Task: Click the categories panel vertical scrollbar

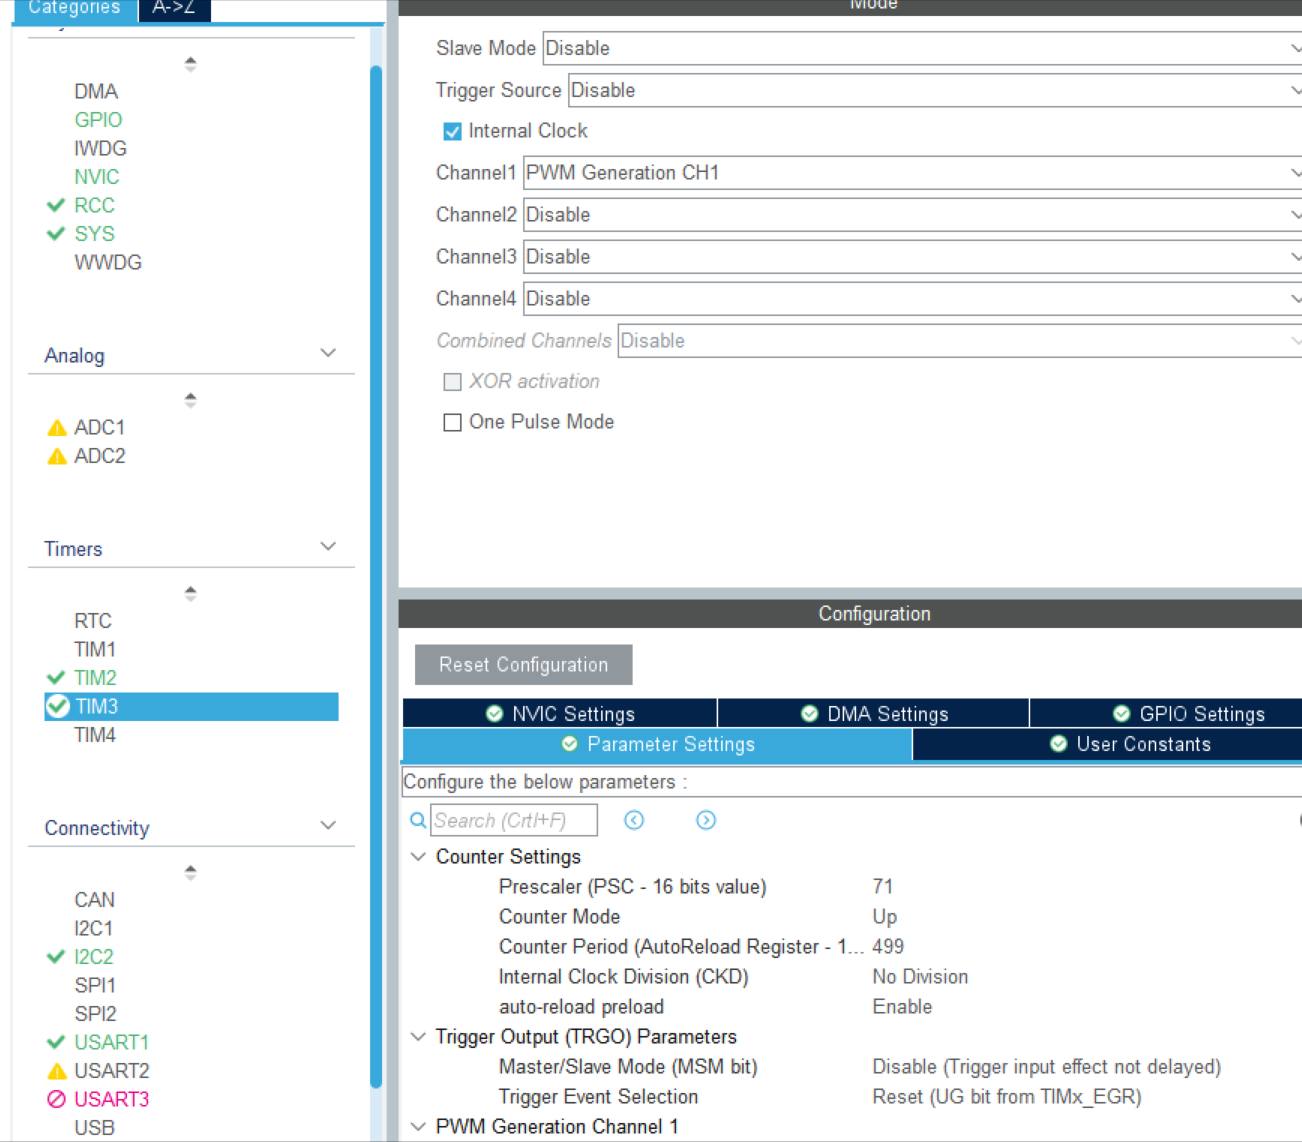Action: point(376,576)
